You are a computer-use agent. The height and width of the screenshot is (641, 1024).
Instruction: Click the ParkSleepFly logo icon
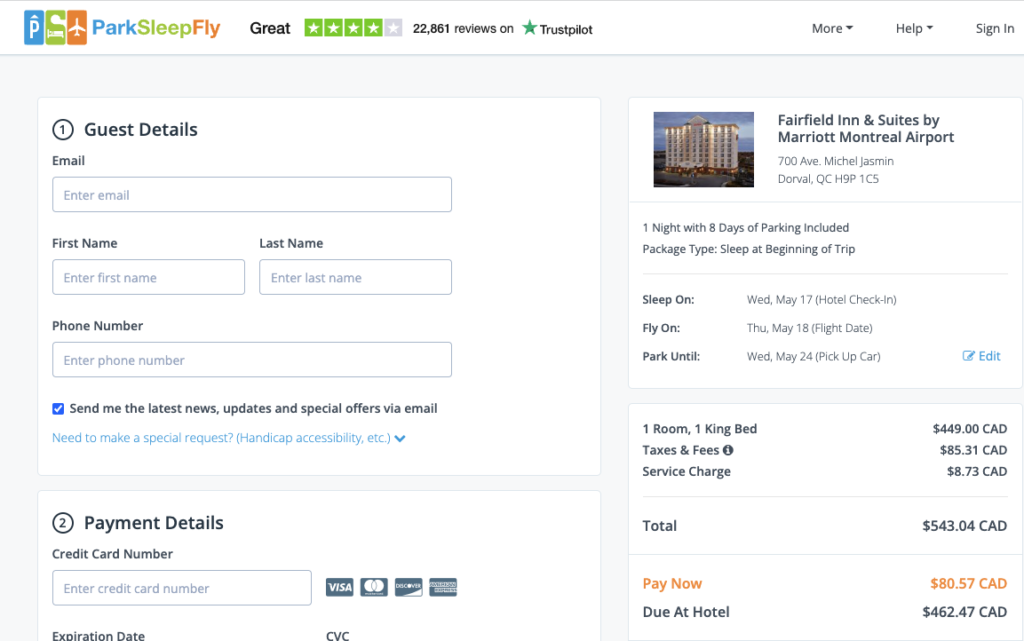click(54, 28)
